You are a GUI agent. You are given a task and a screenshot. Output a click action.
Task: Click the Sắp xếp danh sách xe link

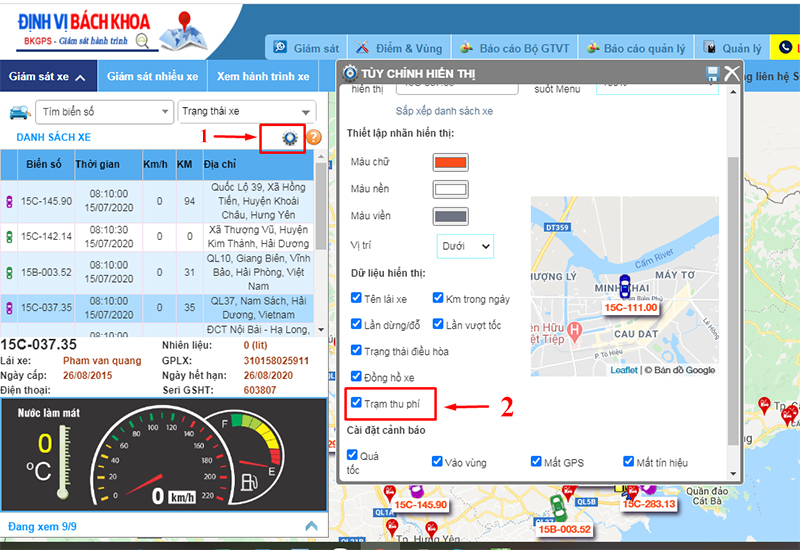pyautogui.click(x=444, y=111)
